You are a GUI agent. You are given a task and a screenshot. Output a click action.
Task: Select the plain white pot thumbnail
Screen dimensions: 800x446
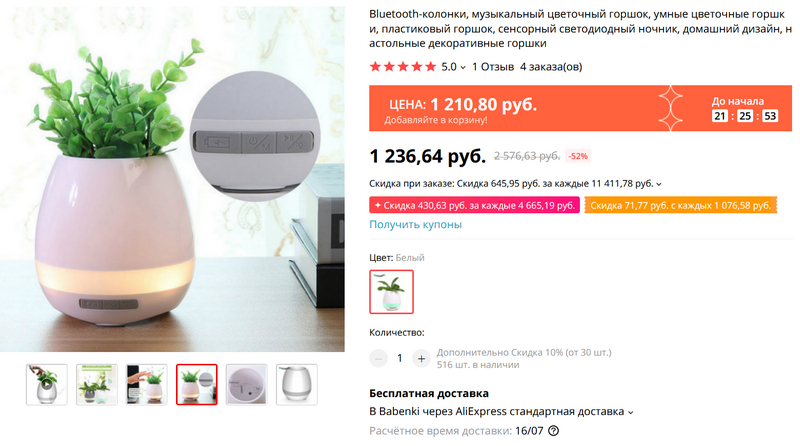pos(296,385)
